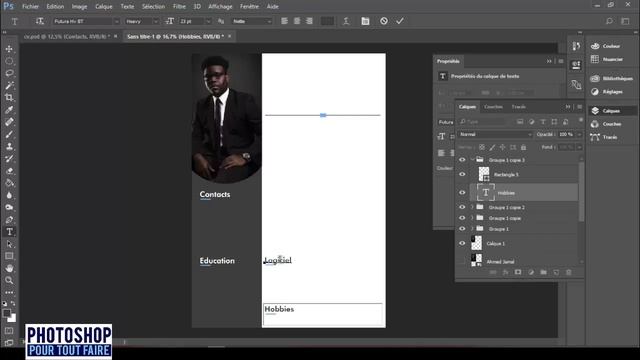640x360 pixels.
Task: Align text right in options bar
Action: pyautogui.click(x=309, y=21)
